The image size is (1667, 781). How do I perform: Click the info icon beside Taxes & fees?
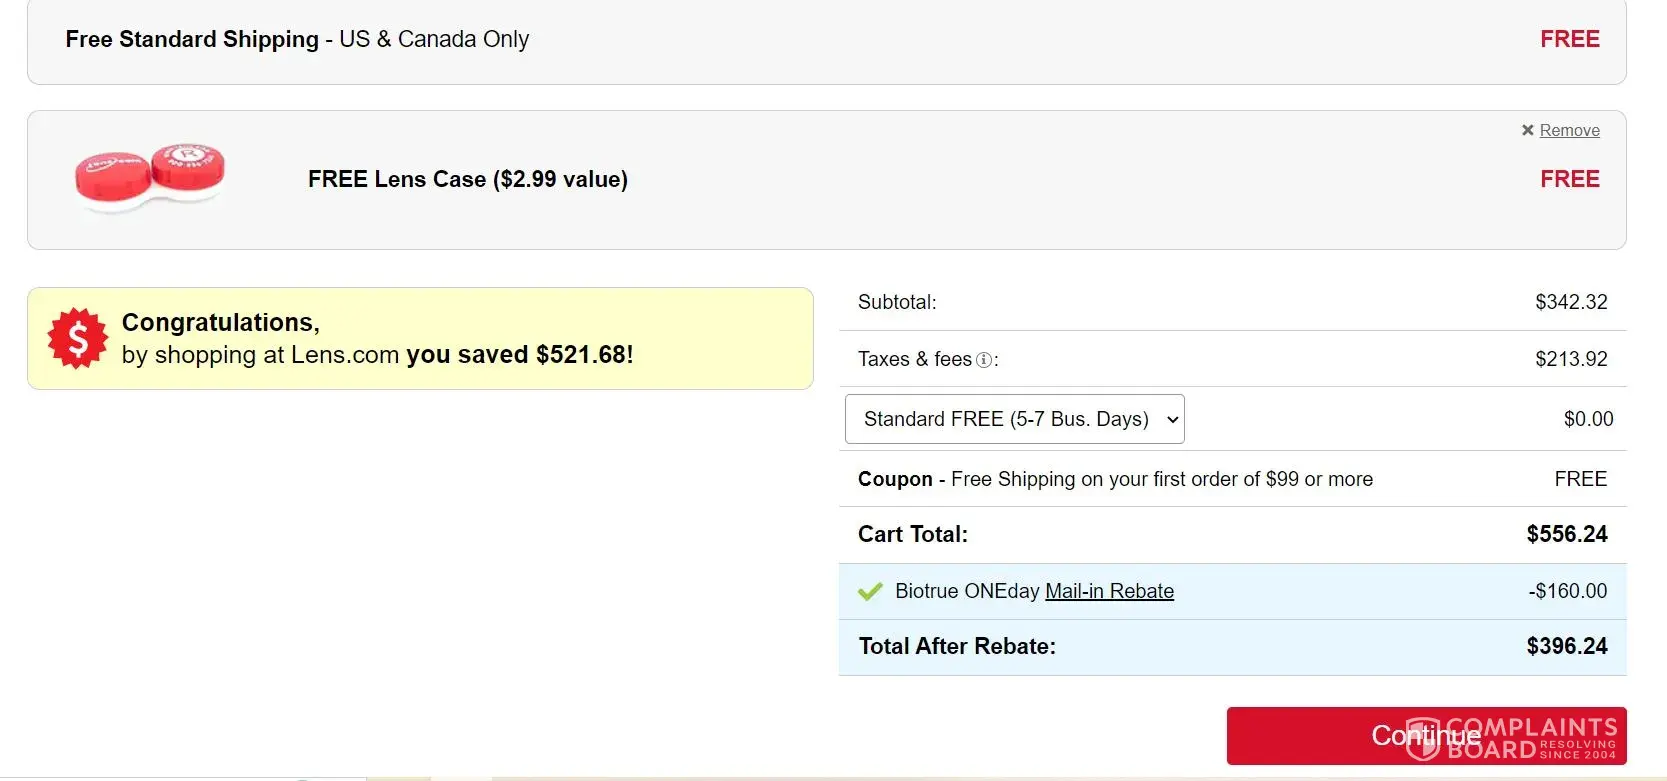coord(984,360)
